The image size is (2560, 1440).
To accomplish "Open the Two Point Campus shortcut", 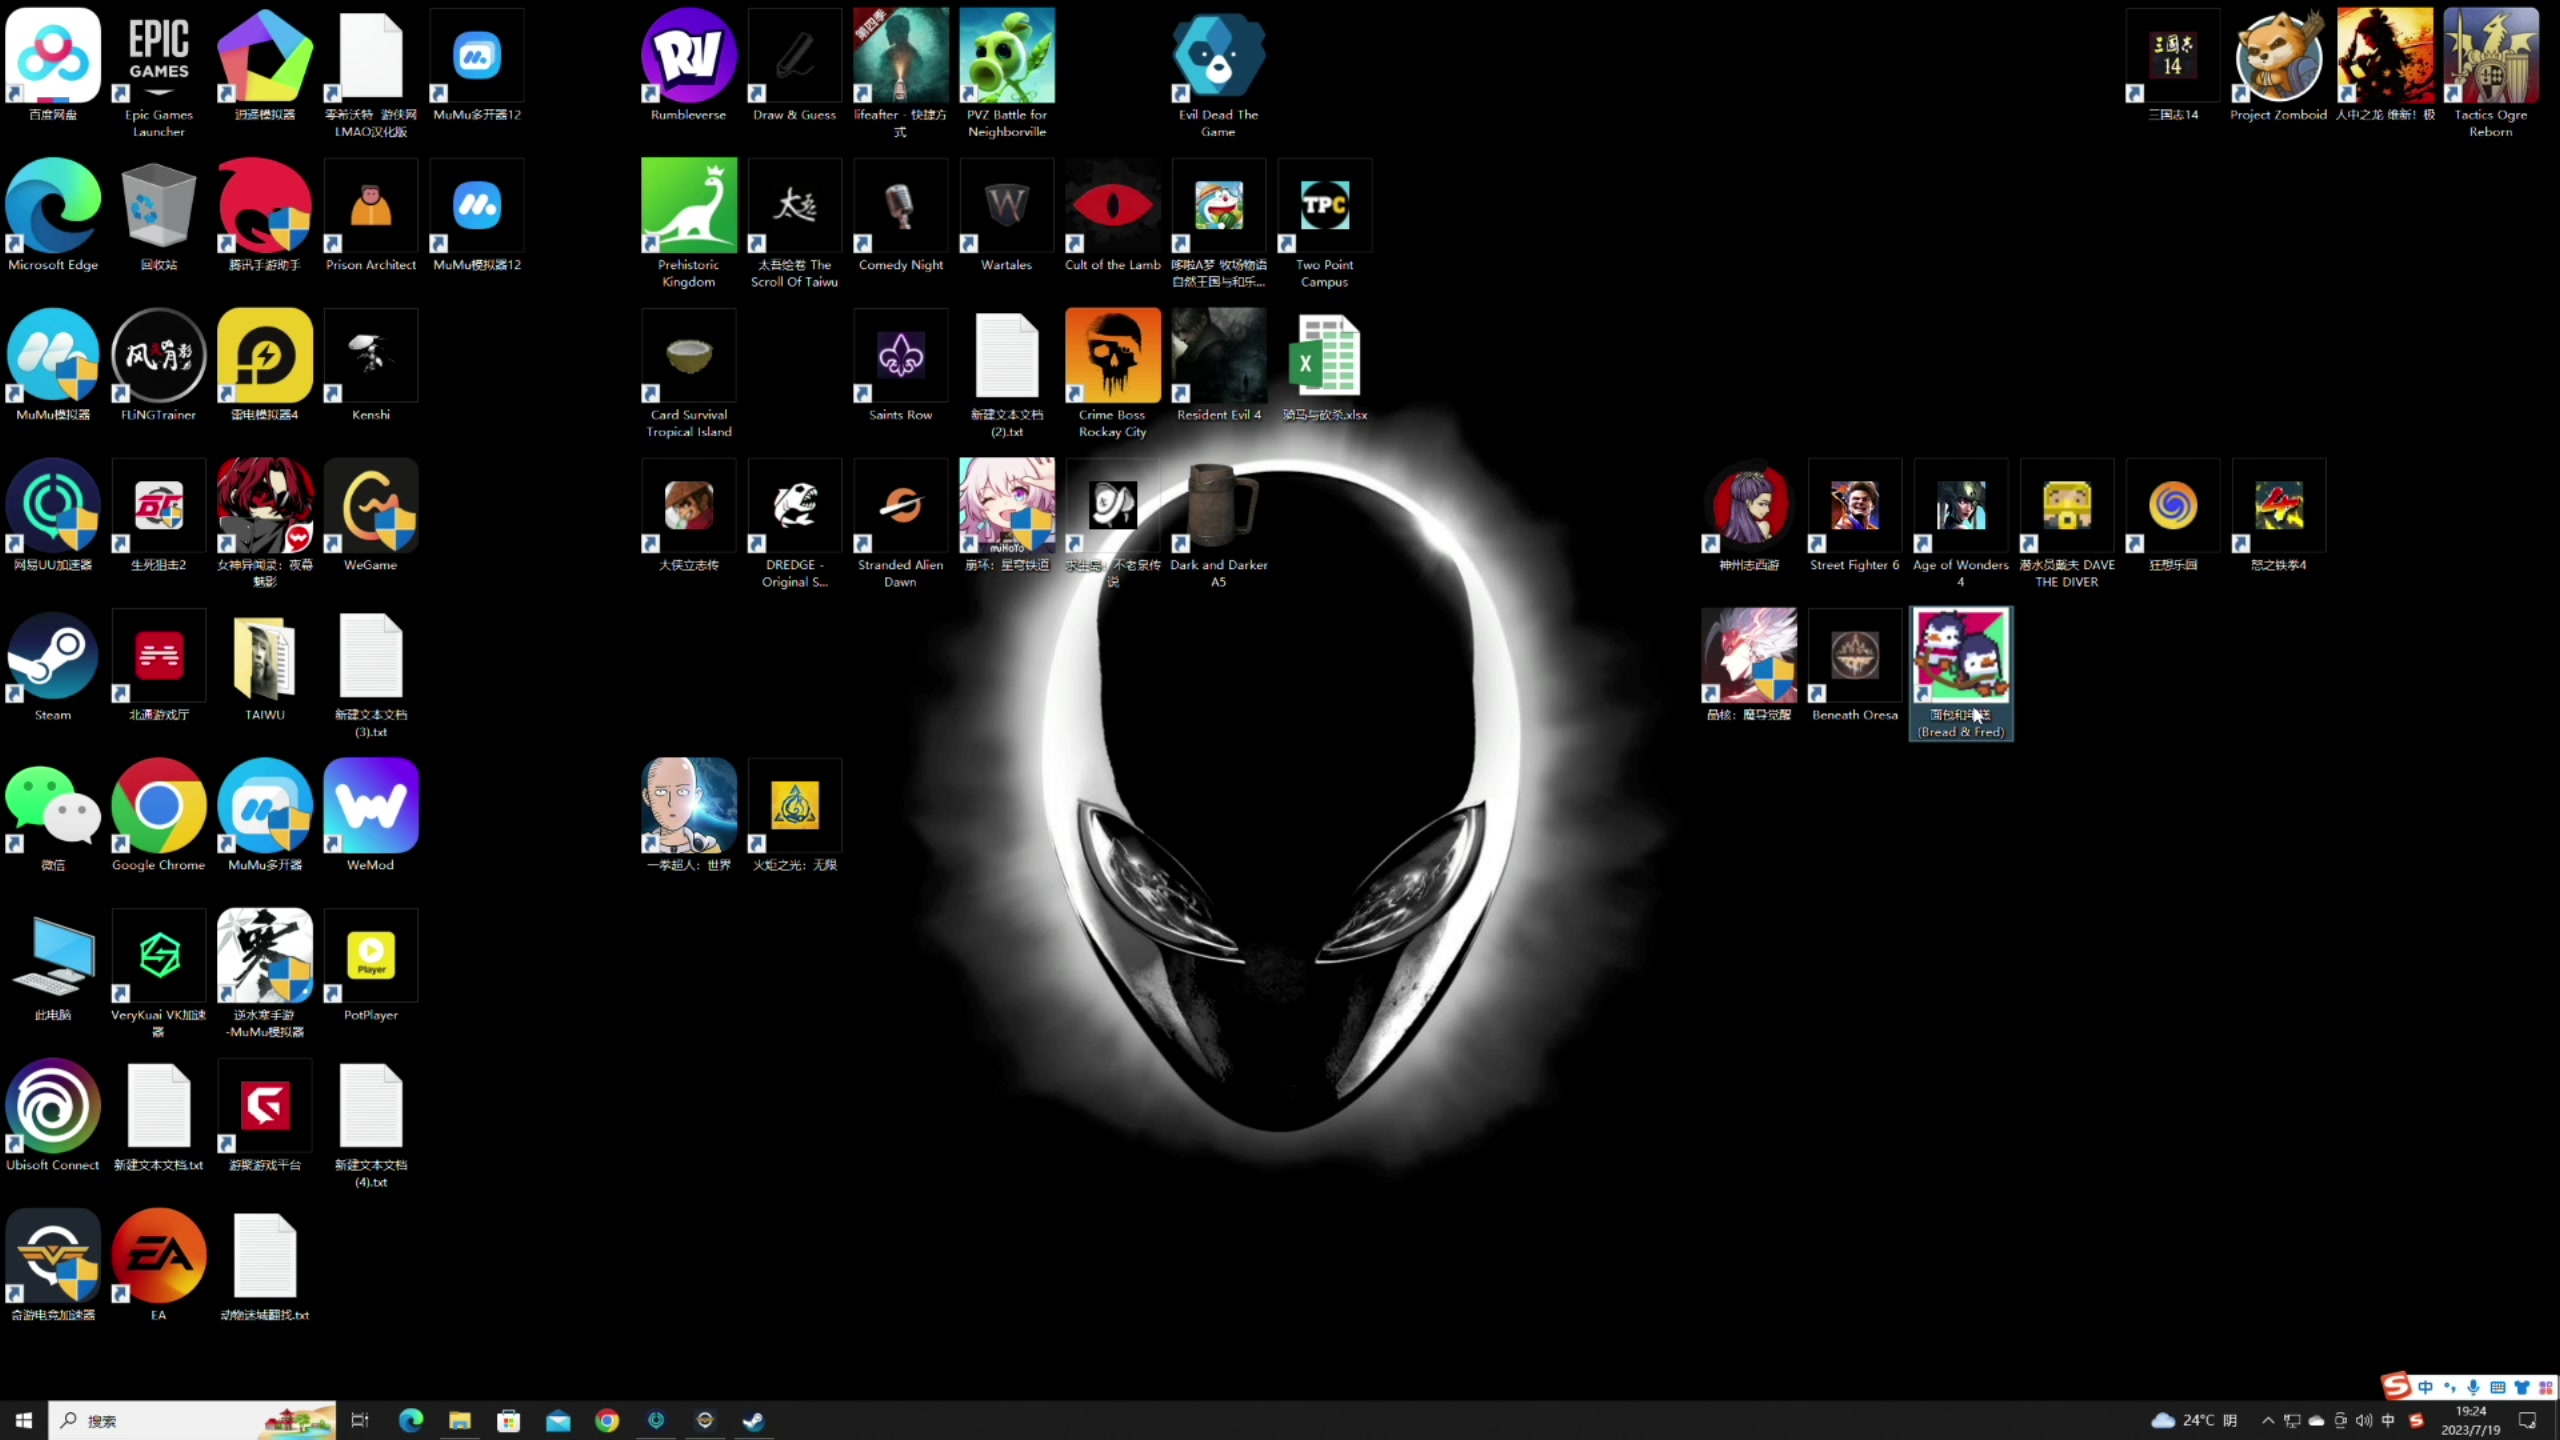I will click(x=1325, y=222).
